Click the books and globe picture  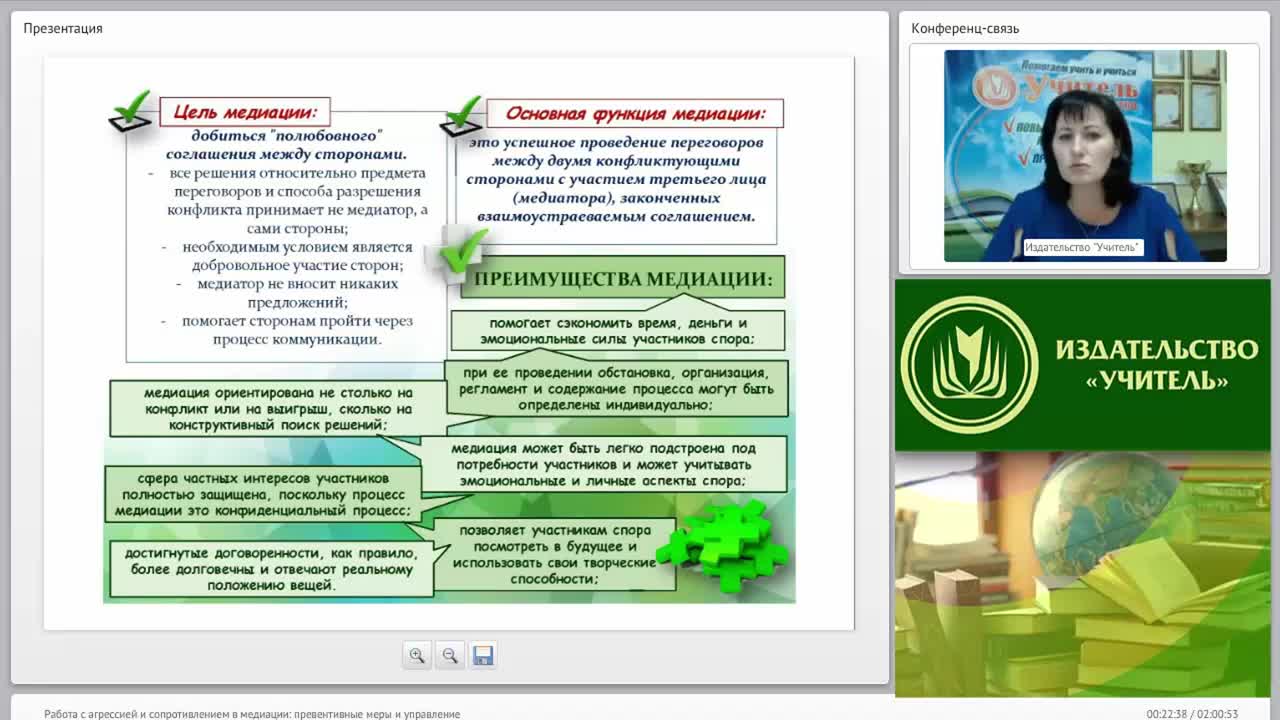pyautogui.click(x=1082, y=574)
